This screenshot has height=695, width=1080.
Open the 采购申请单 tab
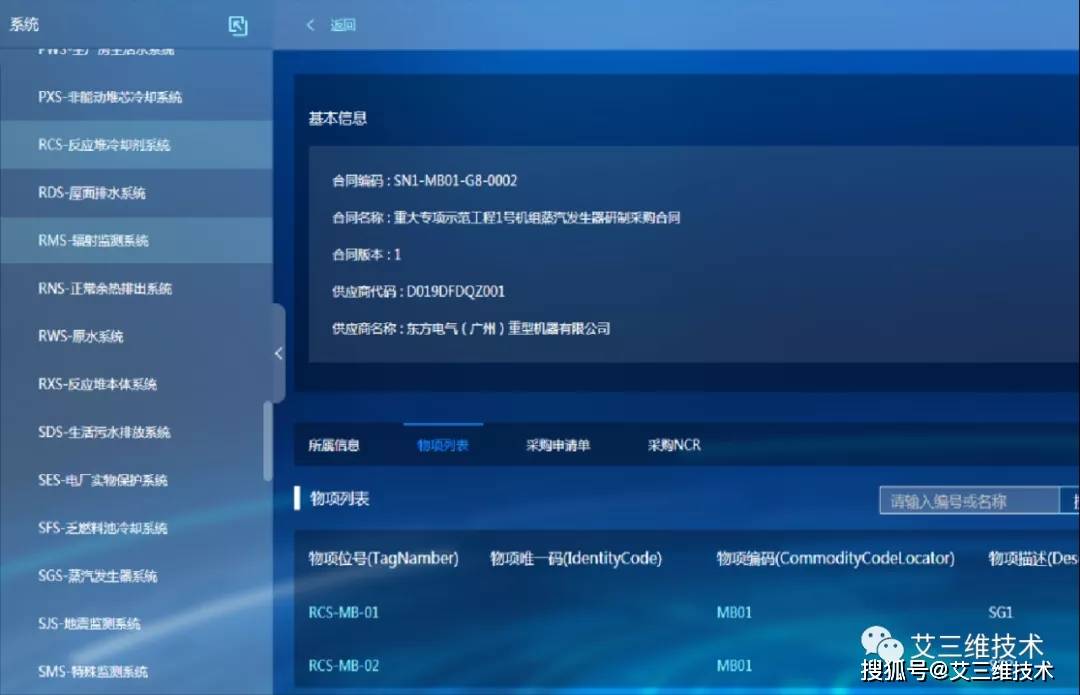click(x=559, y=445)
